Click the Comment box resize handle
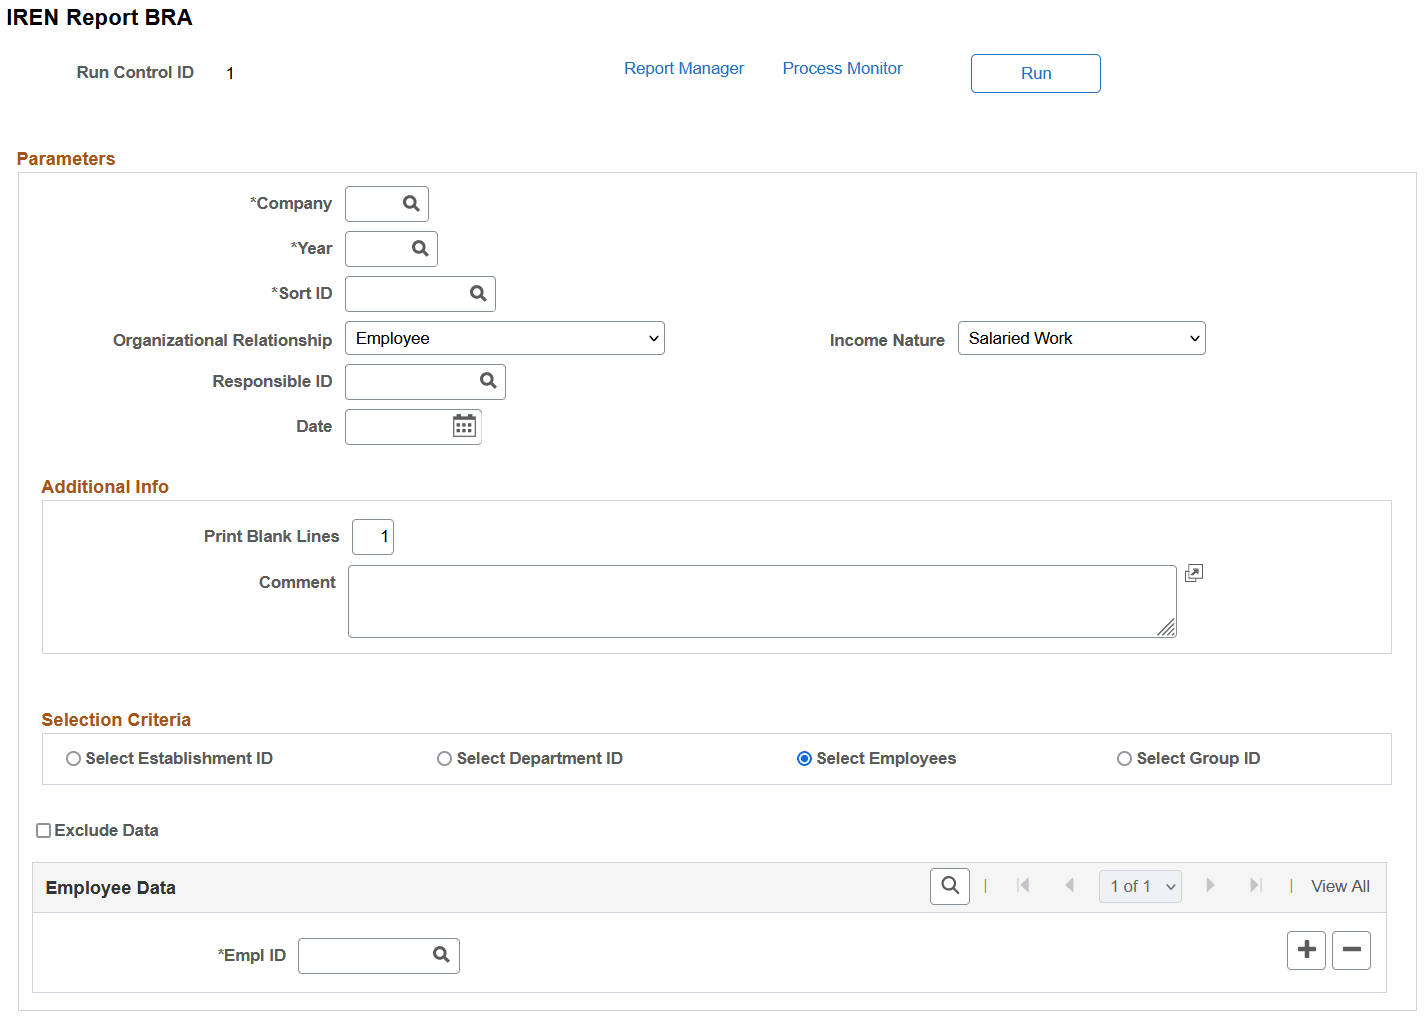The image size is (1427, 1018). click(x=1166, y=628)
